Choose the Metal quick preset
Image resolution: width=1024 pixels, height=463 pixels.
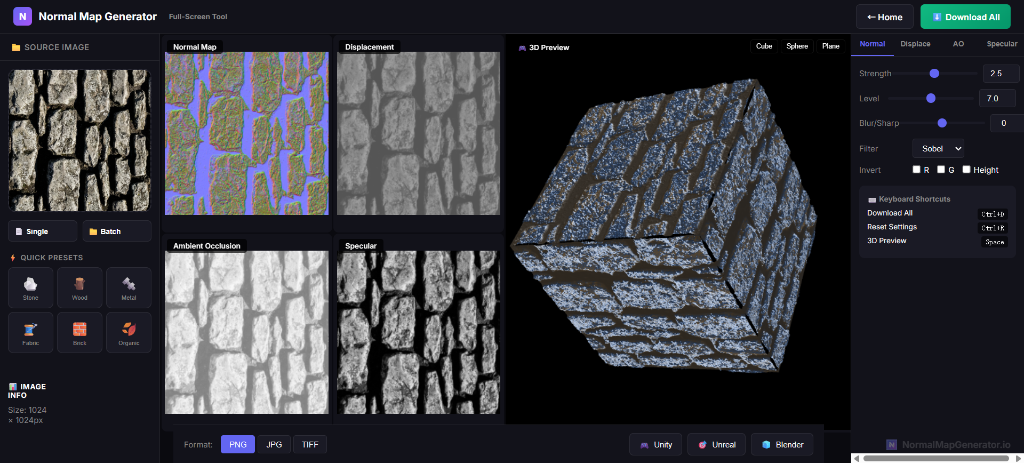(128, 287)
